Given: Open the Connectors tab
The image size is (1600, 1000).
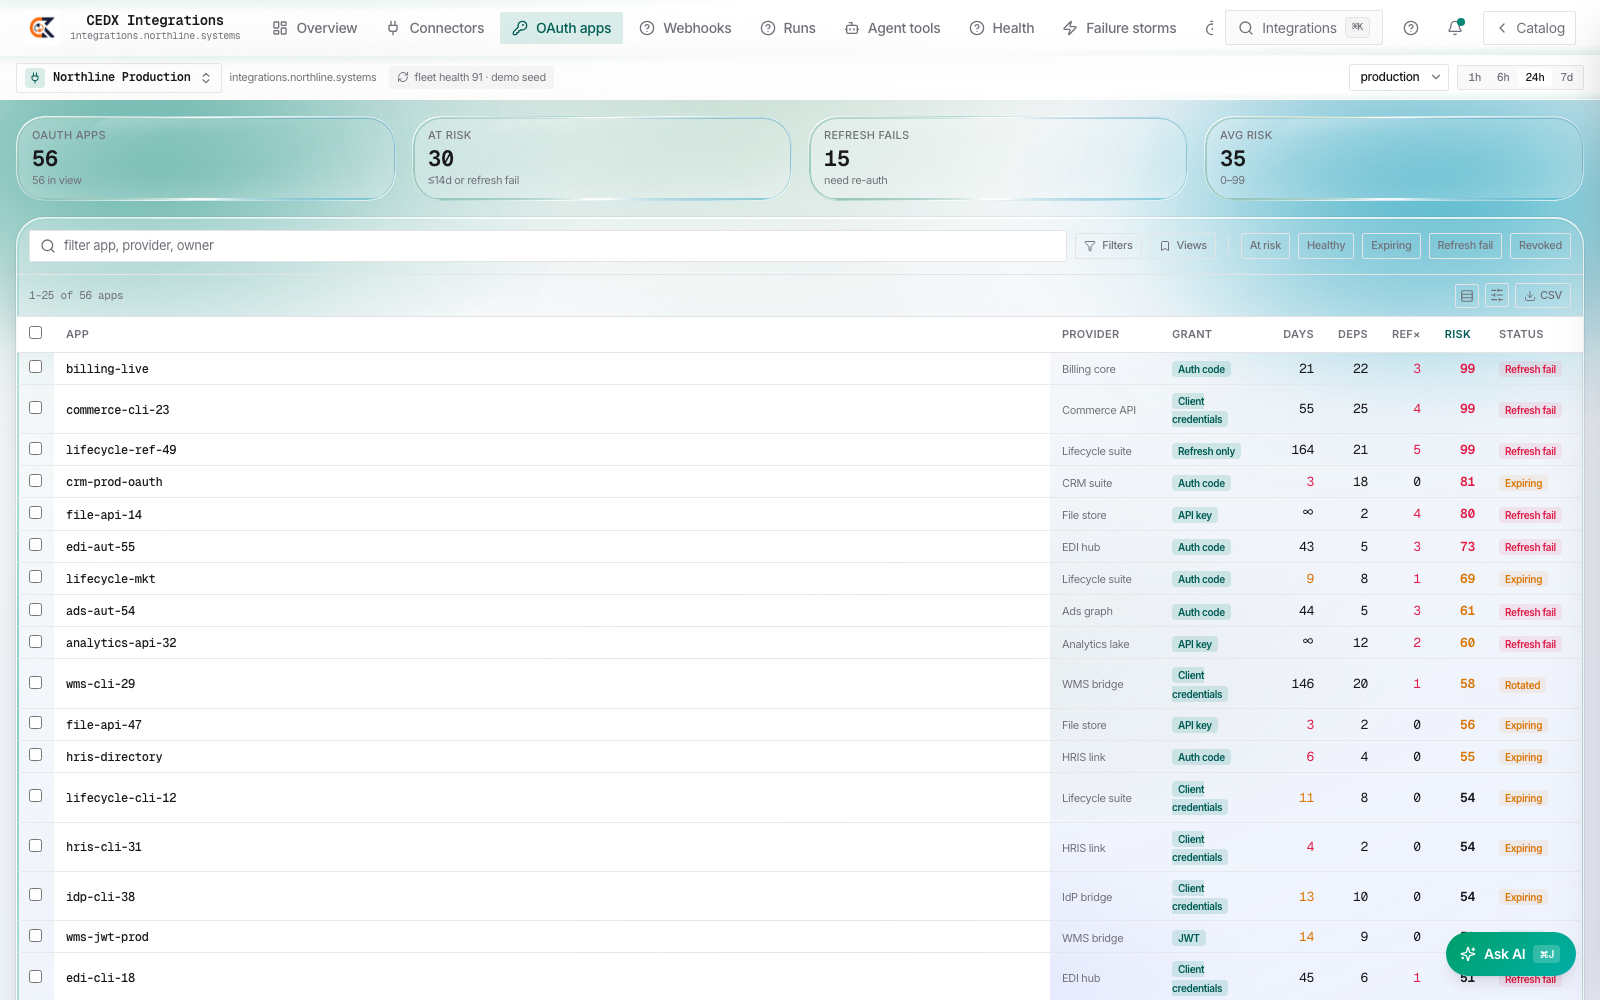Looking at the screenshot, I should (435, 28).
